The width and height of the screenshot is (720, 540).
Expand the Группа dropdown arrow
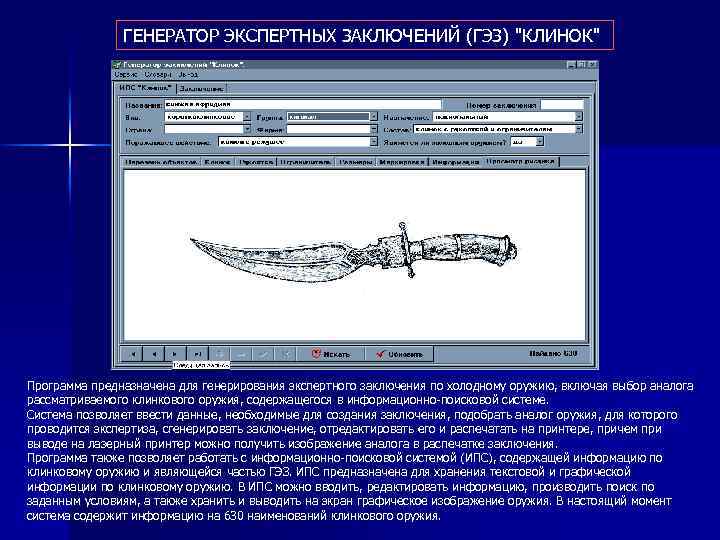tap(373, 117)
